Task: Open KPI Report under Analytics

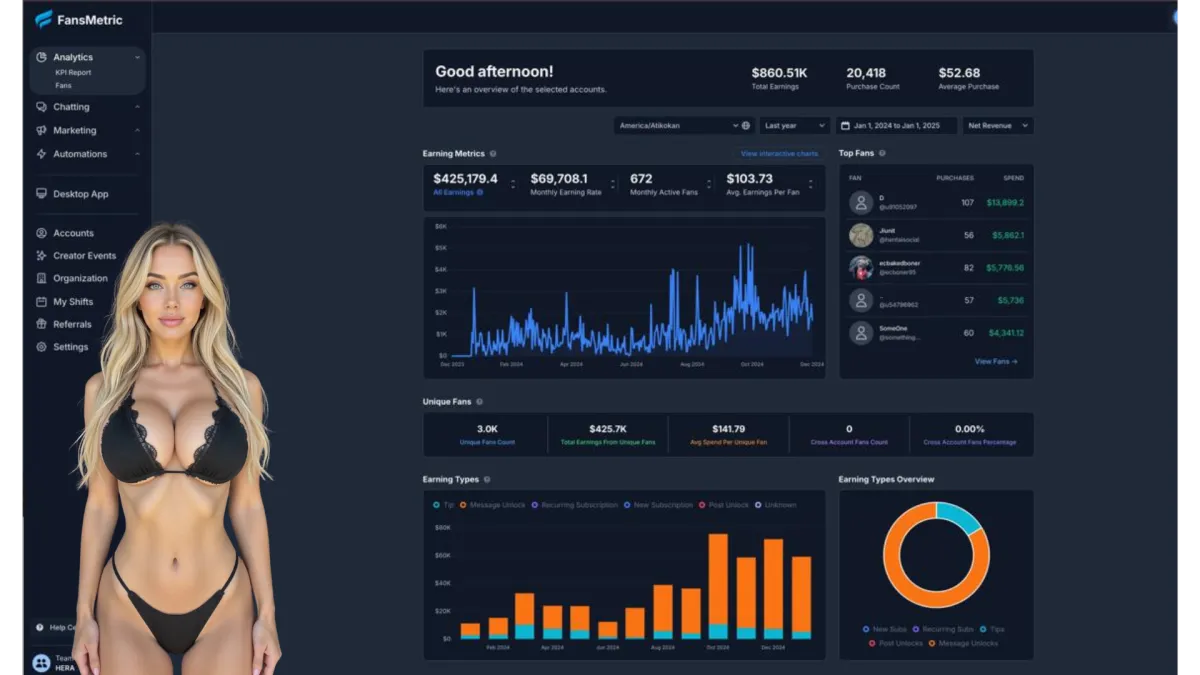Action: pyautogui.click(x=73, y=73)
